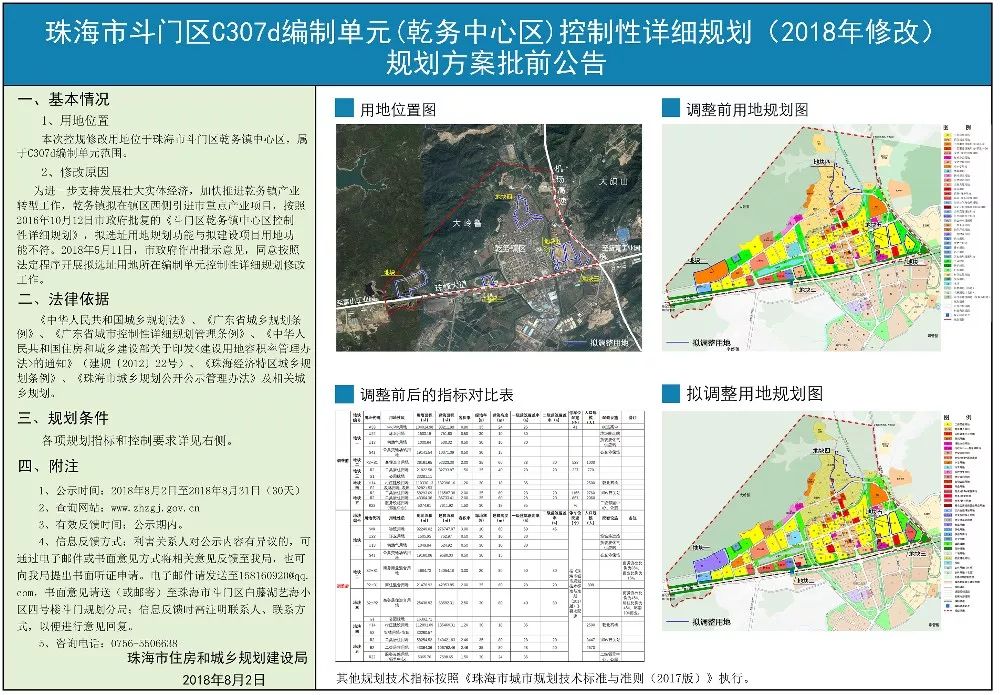Open the proposed adjusted land use plan map
The width and height of the screenshot is (1000, 695).
pyautogui.click(x=801, y=521)
